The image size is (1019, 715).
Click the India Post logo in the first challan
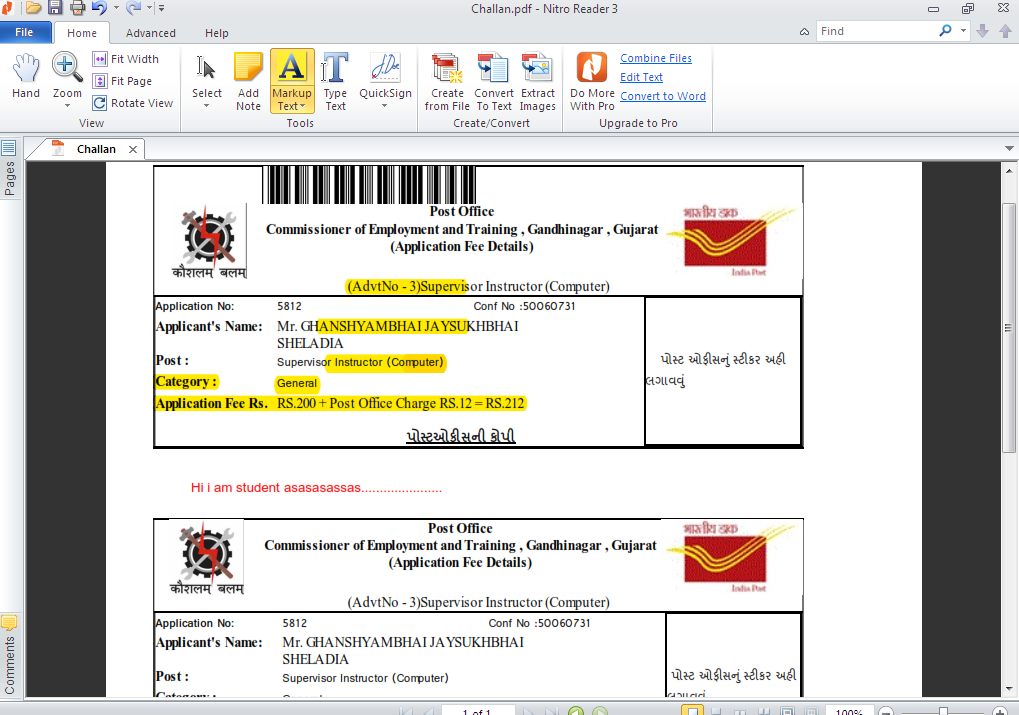733,241
